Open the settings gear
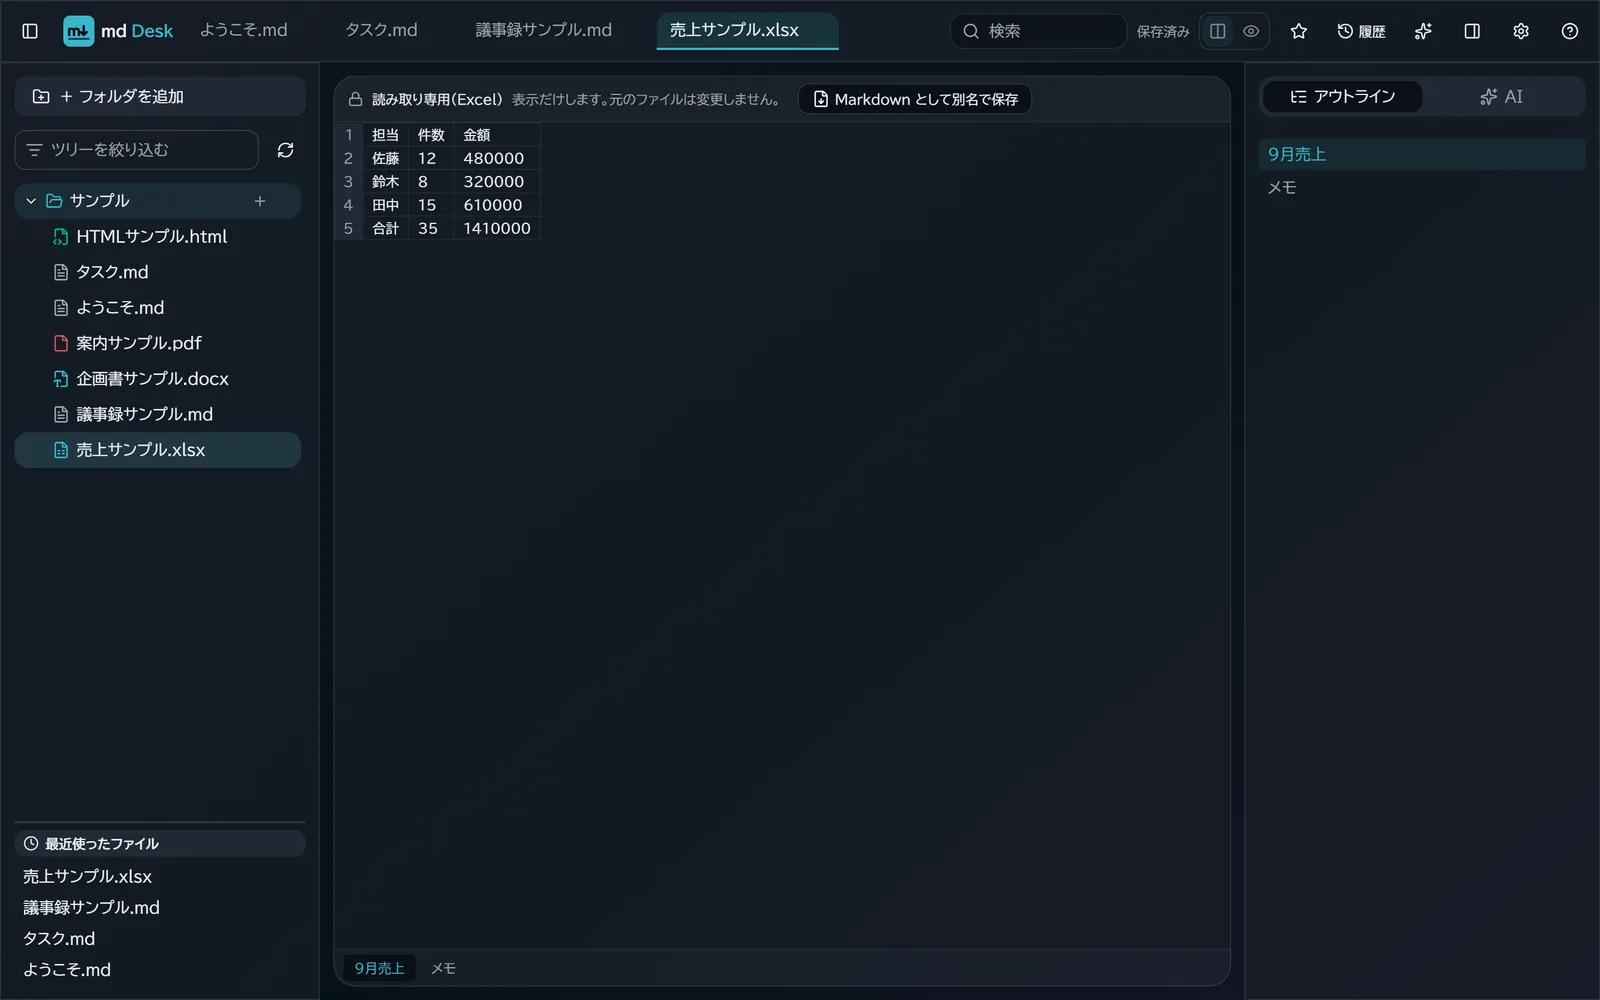This screenshot has height=1000, width=1600. point(1521,31)
